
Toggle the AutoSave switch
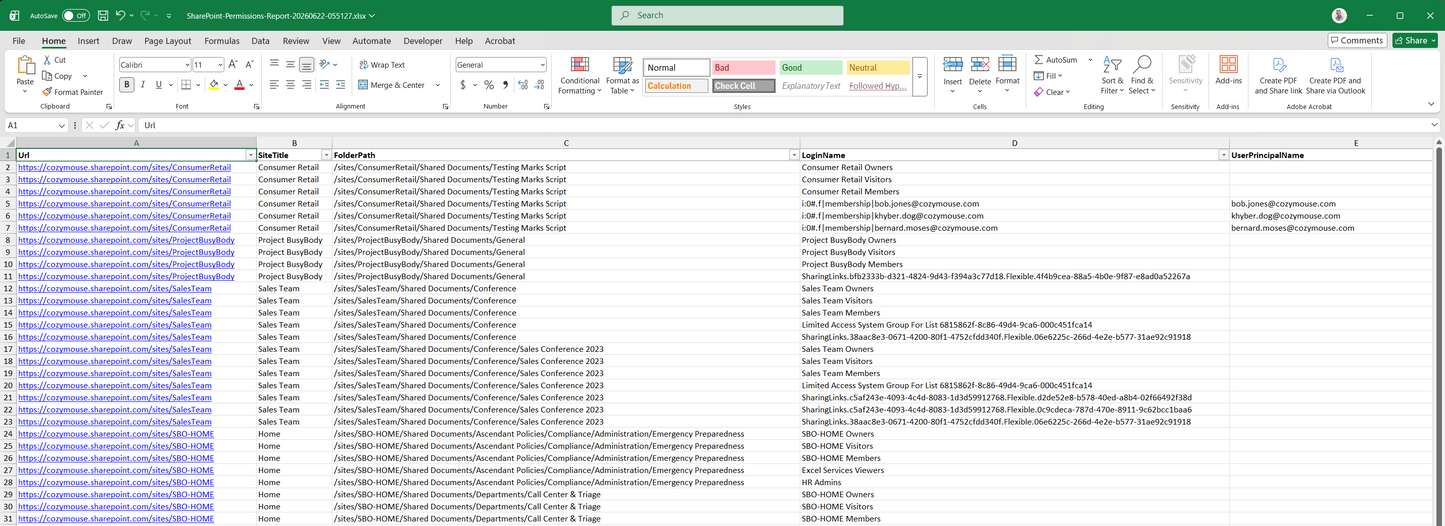(x=76, y=16)
